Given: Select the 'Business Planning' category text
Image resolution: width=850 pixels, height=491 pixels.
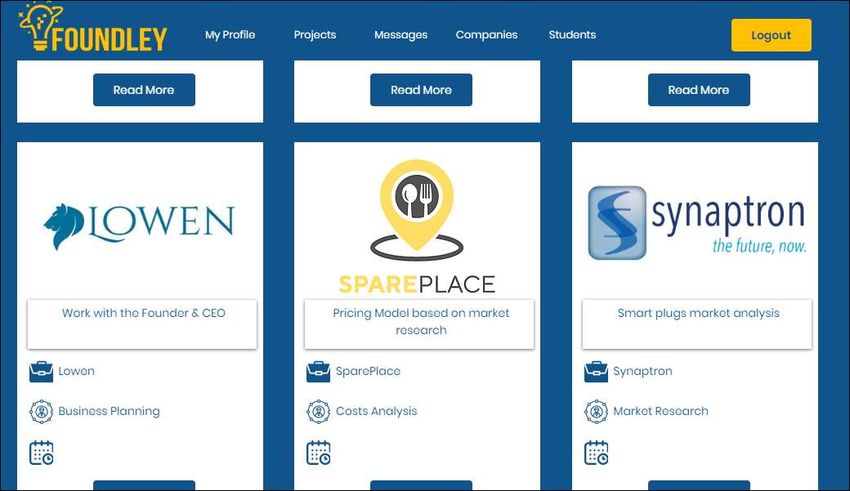Looking at the screenshot, I should point(109,411).
